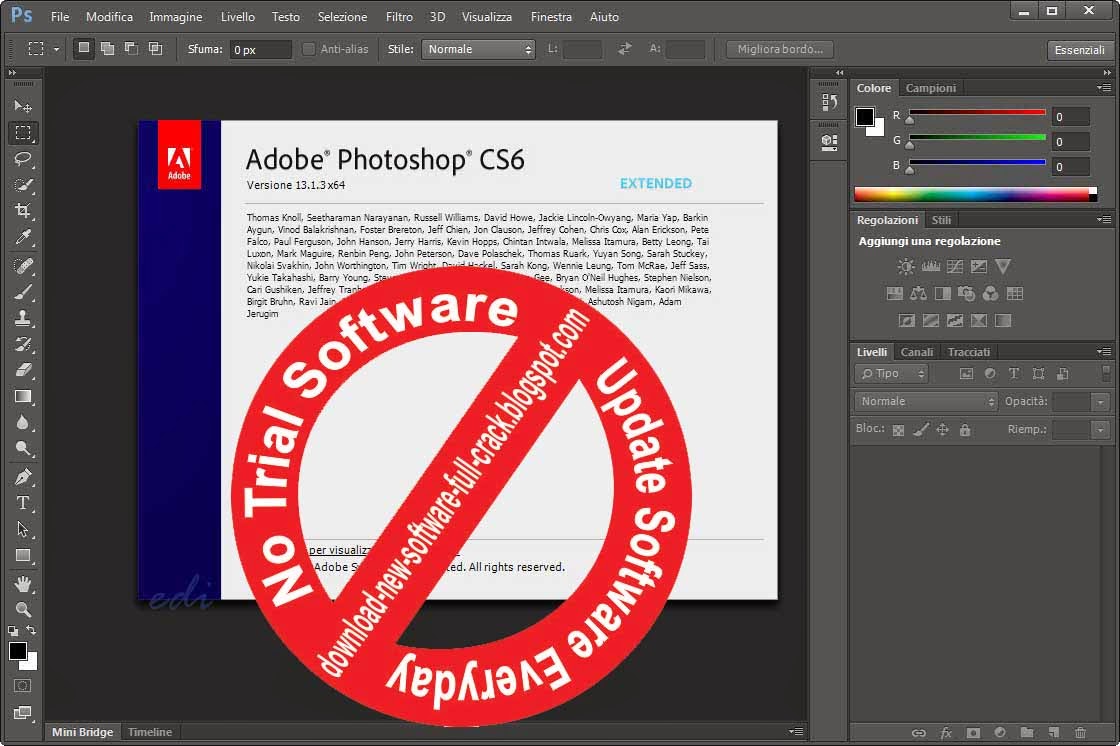Switch to the Campioni tab
1120x746 pixels.
coord(931,88)
